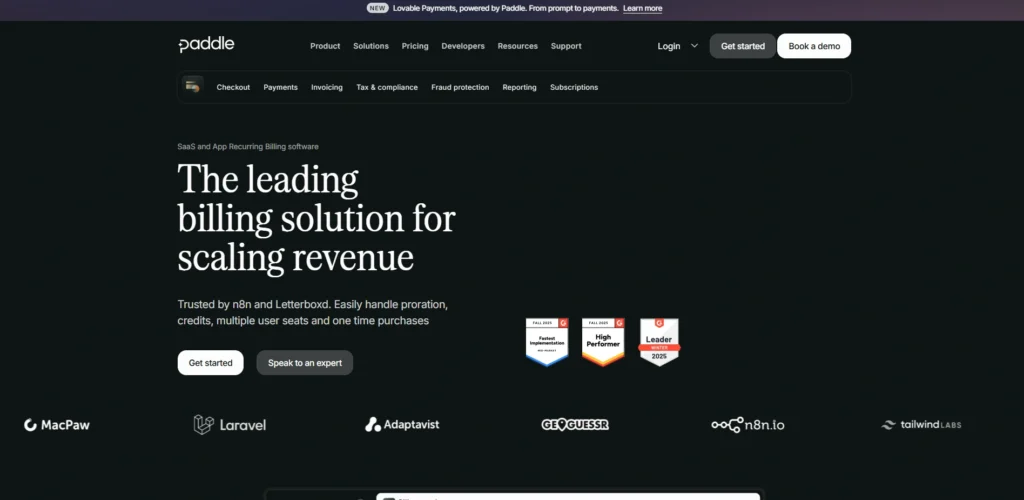Click the GeoGuessr logo
This screenshot has height=500, width=1024.
pos(575,425)
